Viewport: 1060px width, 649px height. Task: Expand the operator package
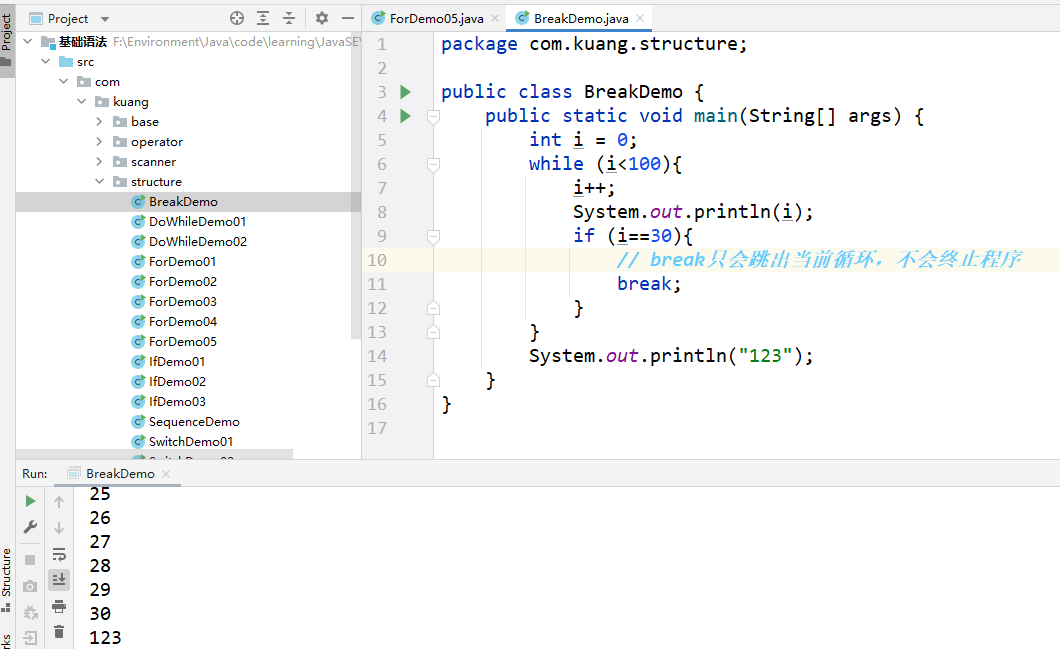(99, 141)
